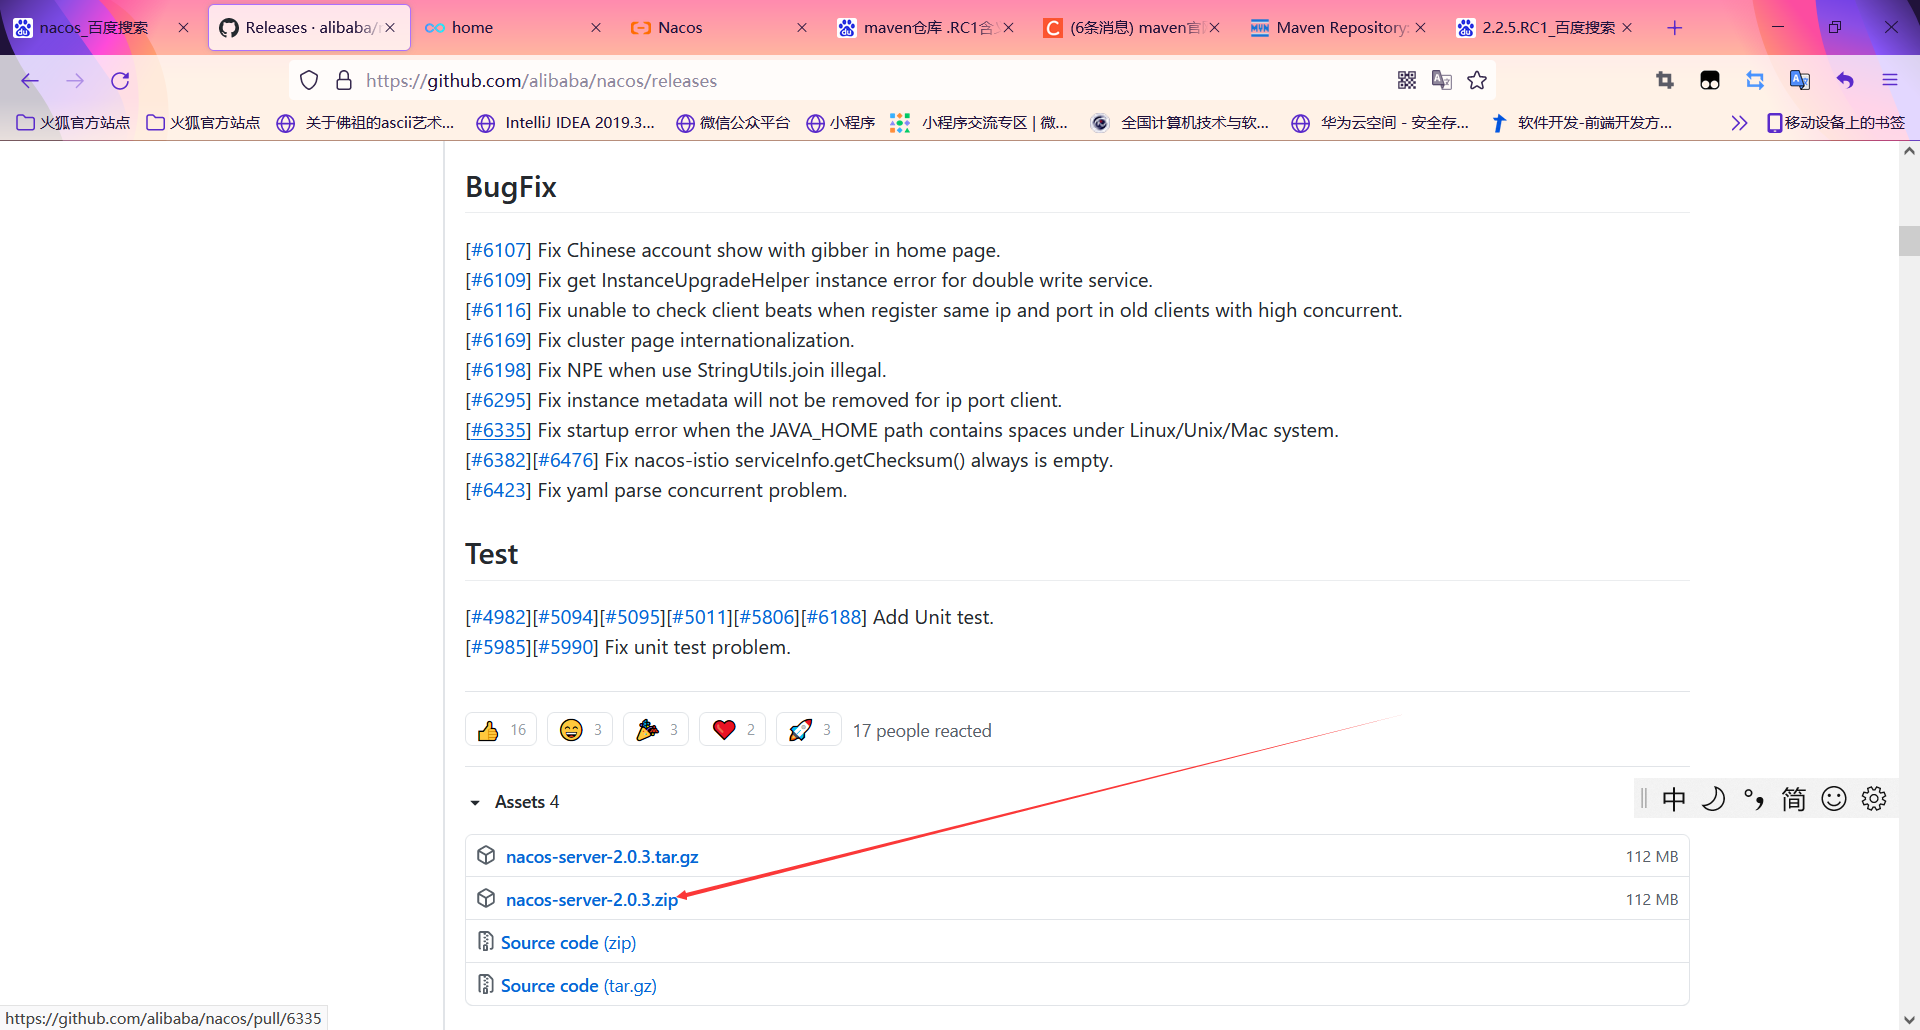The image size is (1920, 1030).
Task: Add the heart reaction
Action: pyautogui.click(x=733, y=730)
